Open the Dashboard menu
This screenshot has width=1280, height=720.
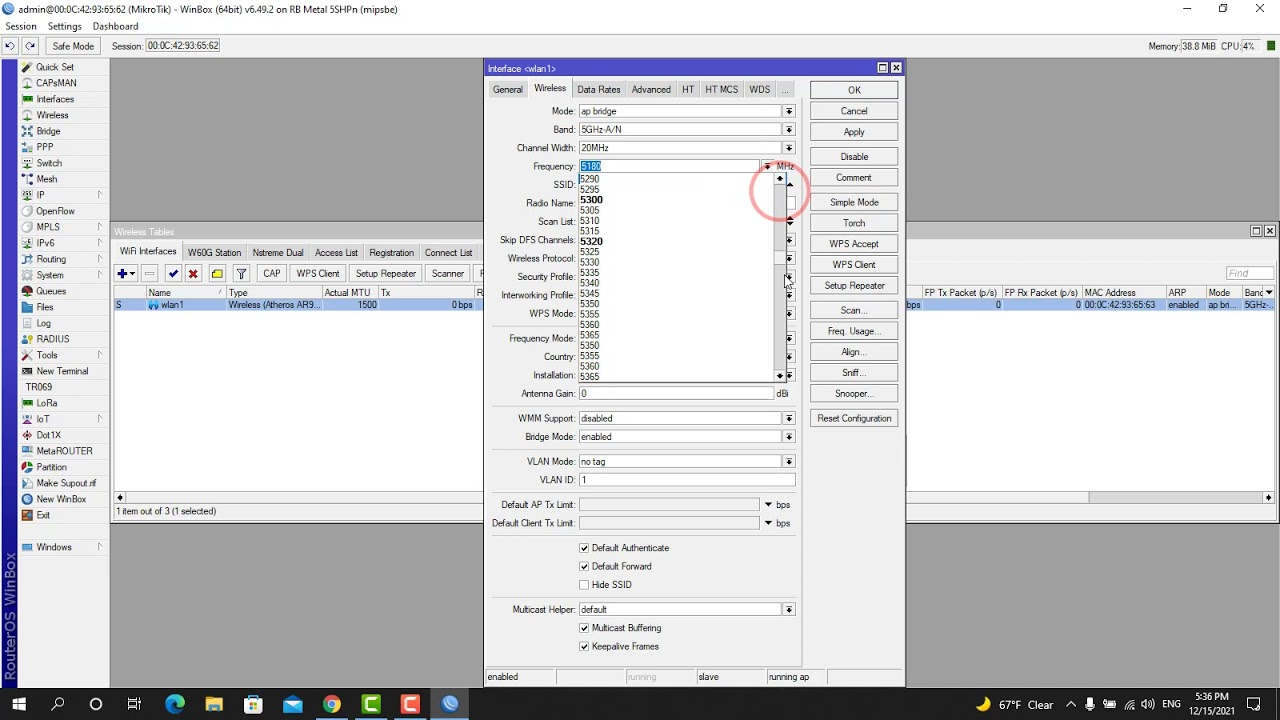(x=115, y=26)
